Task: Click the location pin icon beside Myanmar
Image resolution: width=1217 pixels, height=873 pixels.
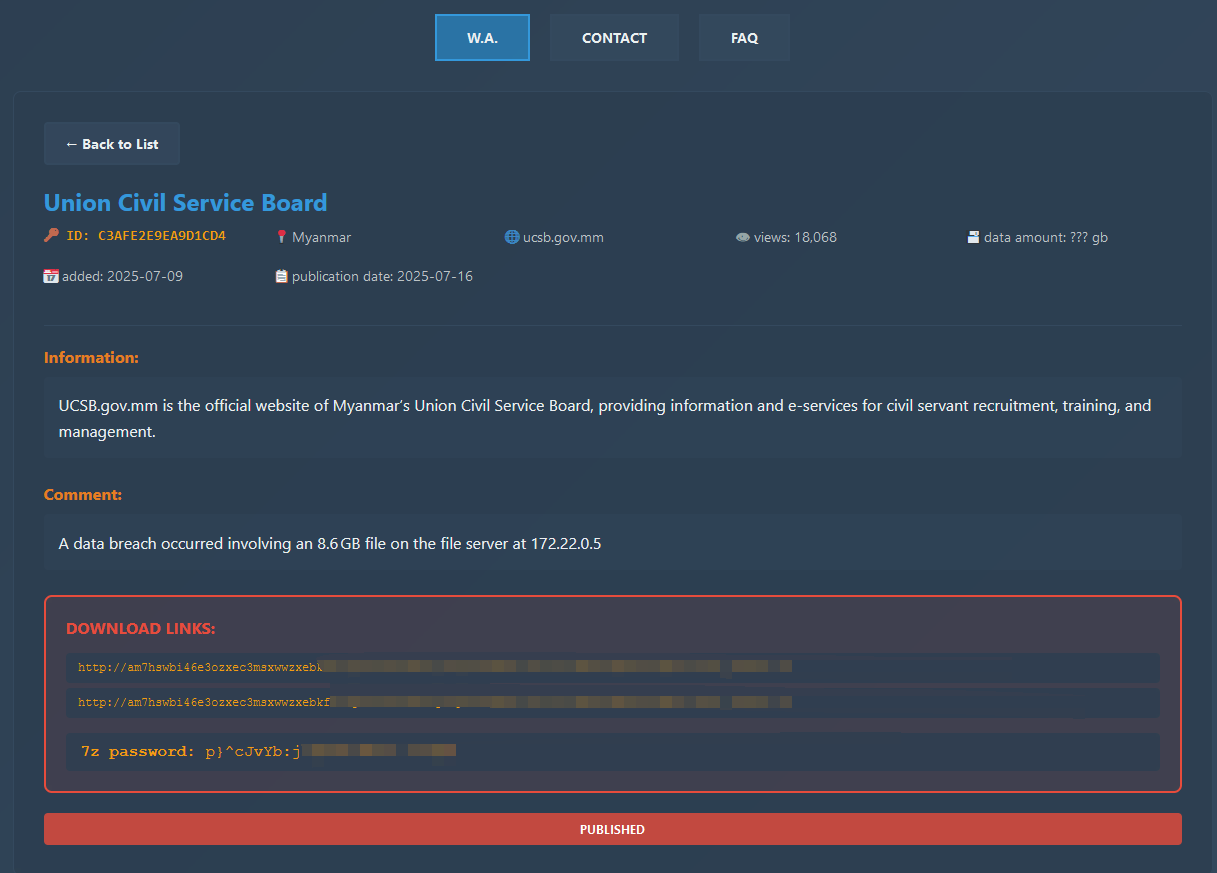Action: [x=282, y=237]
